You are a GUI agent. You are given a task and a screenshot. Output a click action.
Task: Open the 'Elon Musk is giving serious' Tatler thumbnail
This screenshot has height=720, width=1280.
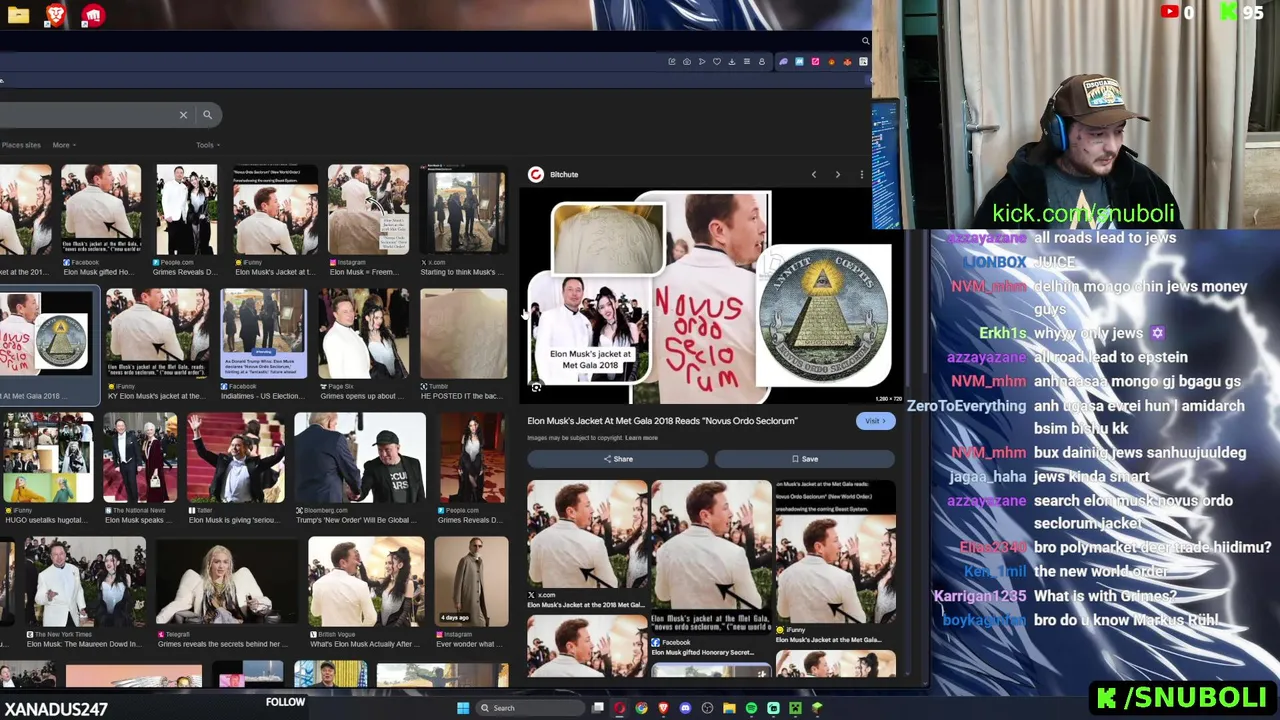(235, 459)
